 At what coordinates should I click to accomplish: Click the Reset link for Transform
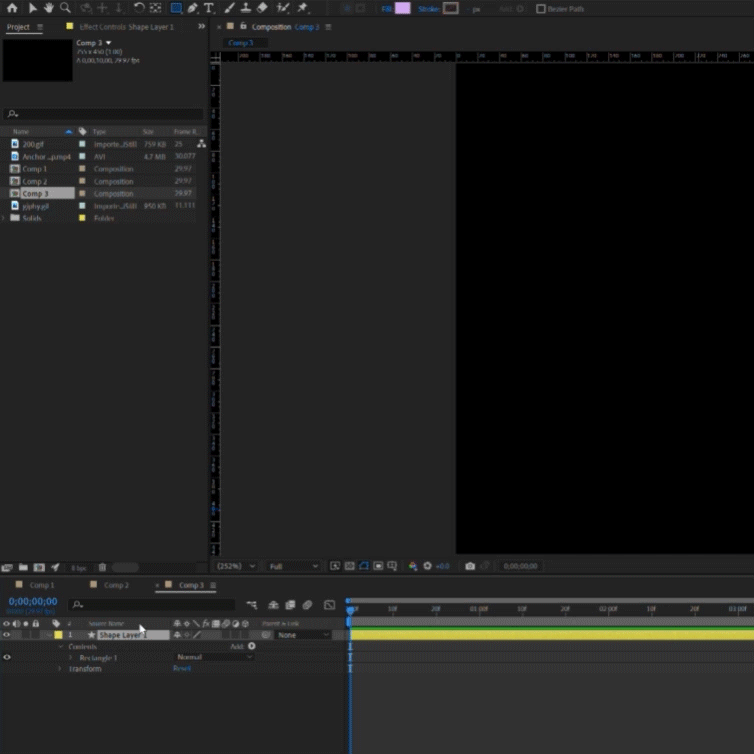(x=181, y=668)
